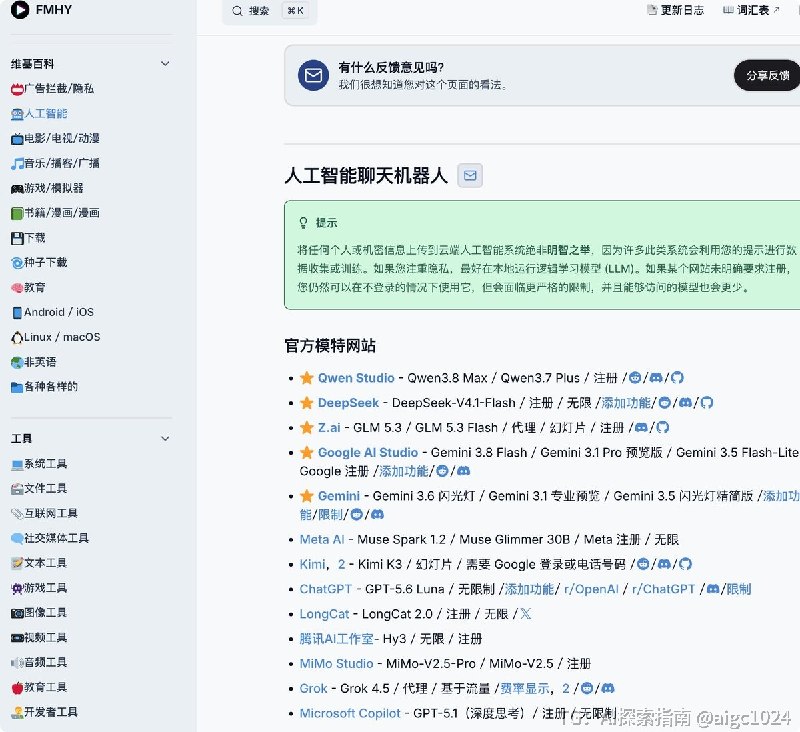Viewport: 800px width, 732px height.
Task: Open 系统工具 in the sidebar
Action: click(39, 464)
